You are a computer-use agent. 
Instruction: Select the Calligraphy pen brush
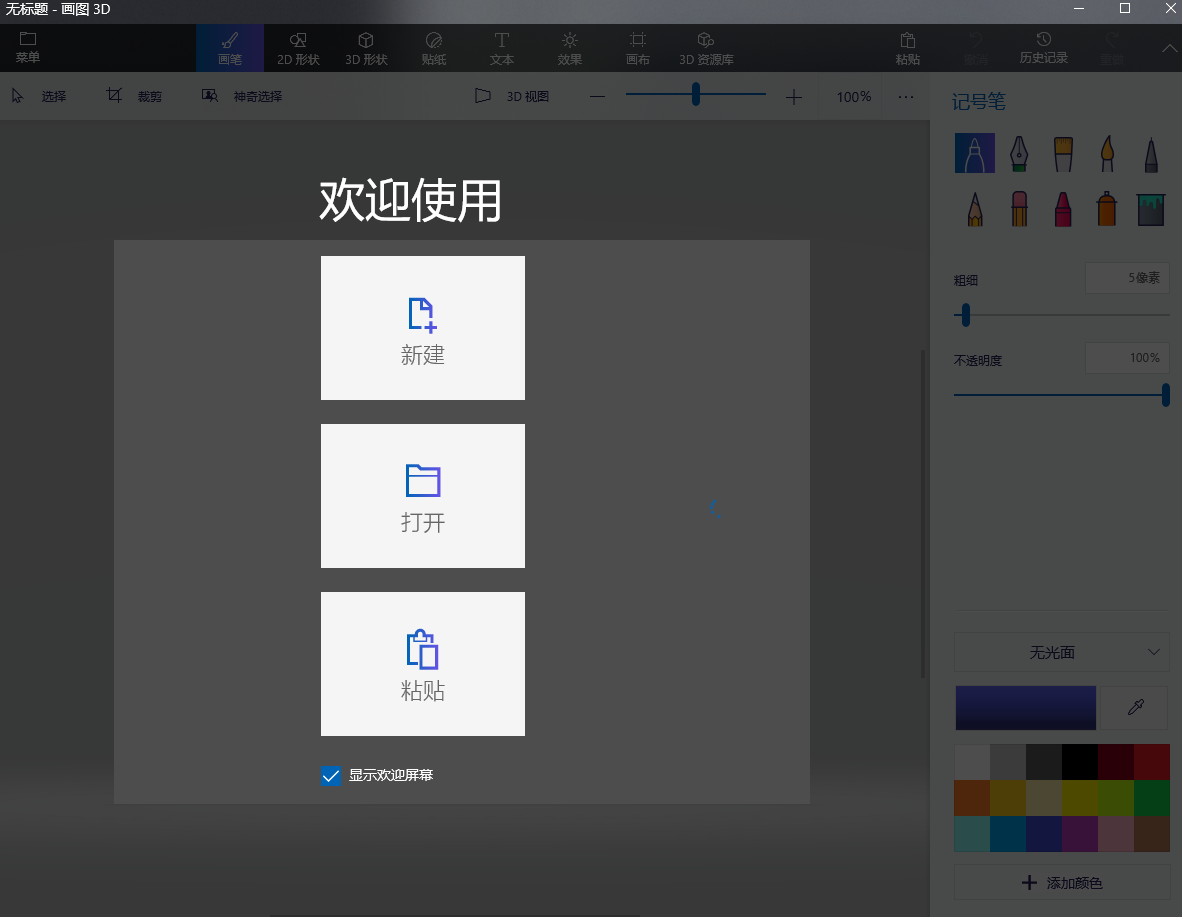click(1019, 153)
